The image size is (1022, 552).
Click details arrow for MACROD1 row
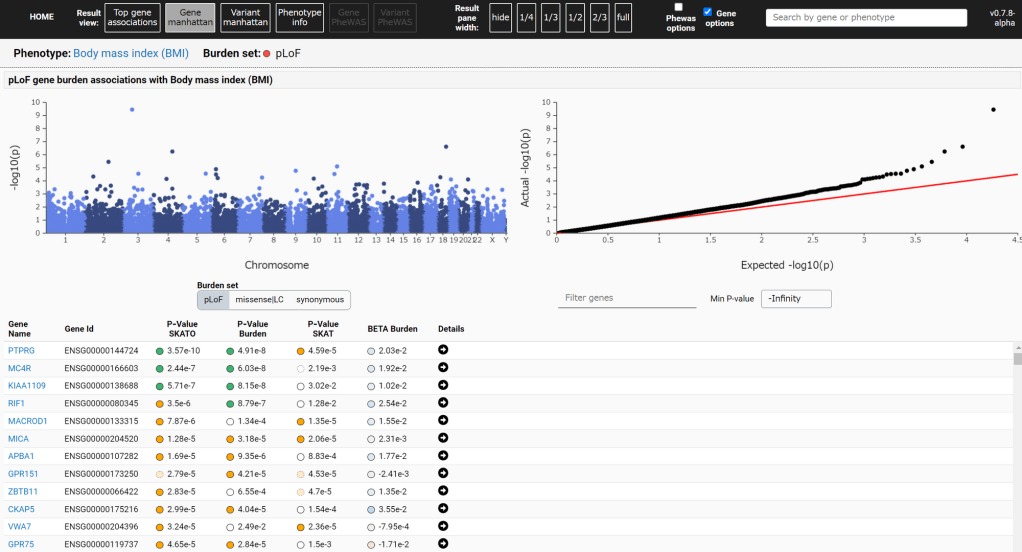(443, 420)
